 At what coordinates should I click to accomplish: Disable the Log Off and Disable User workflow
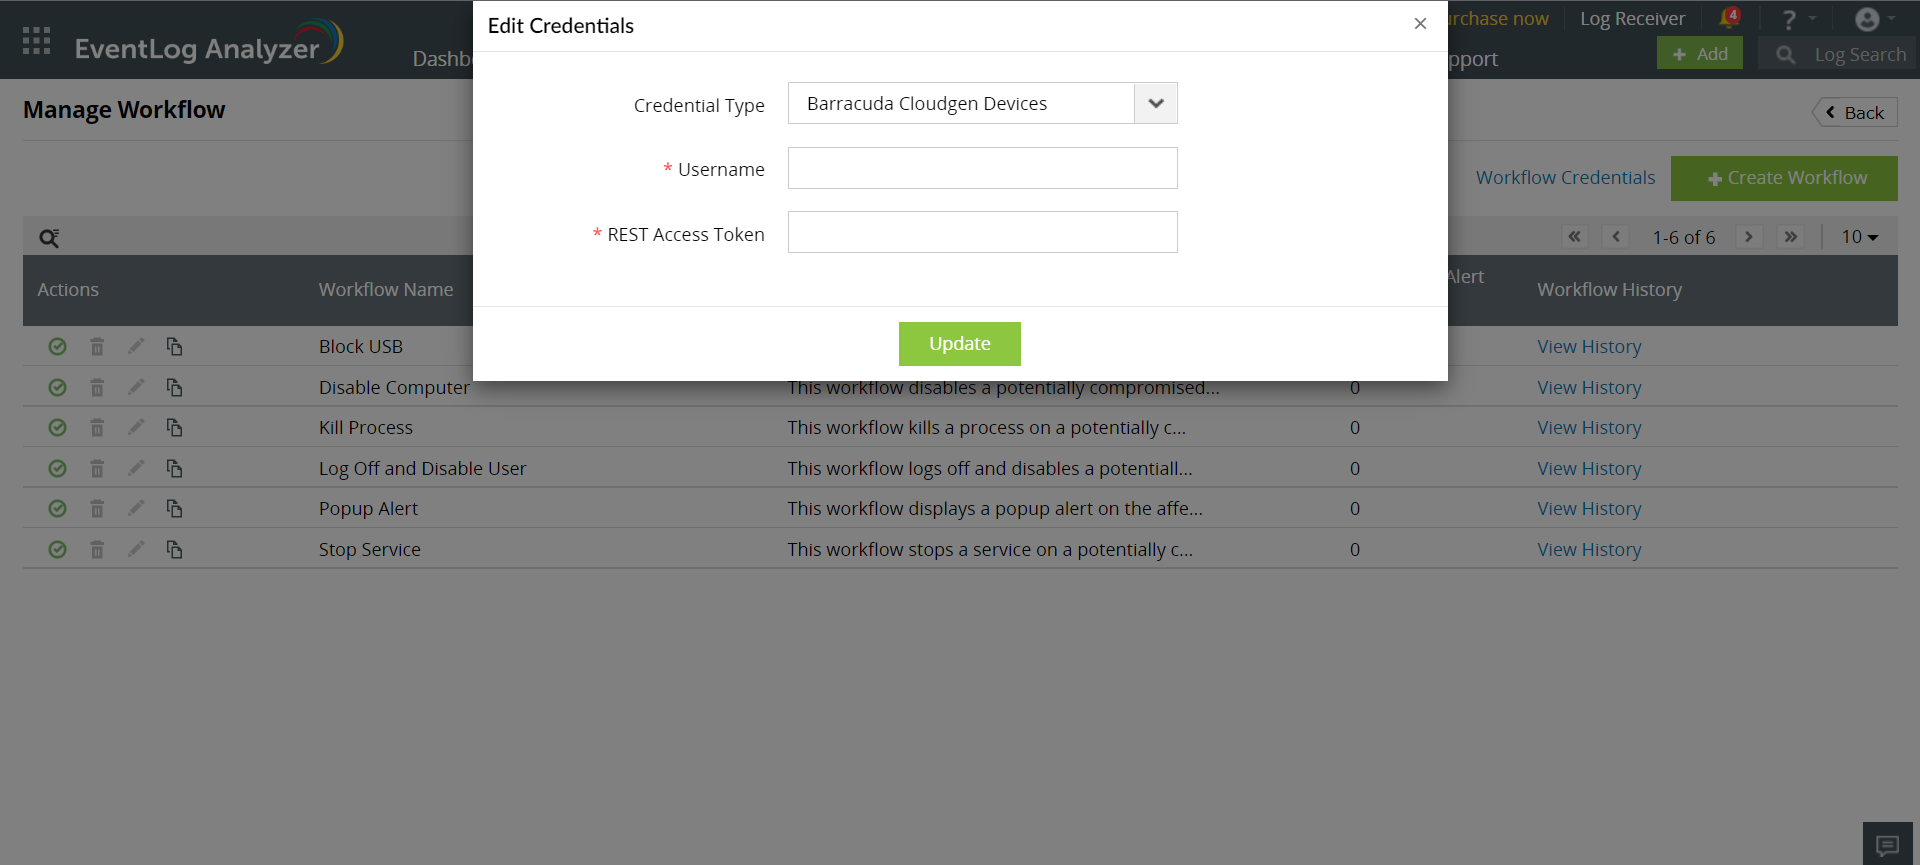[x=58, y=469]
